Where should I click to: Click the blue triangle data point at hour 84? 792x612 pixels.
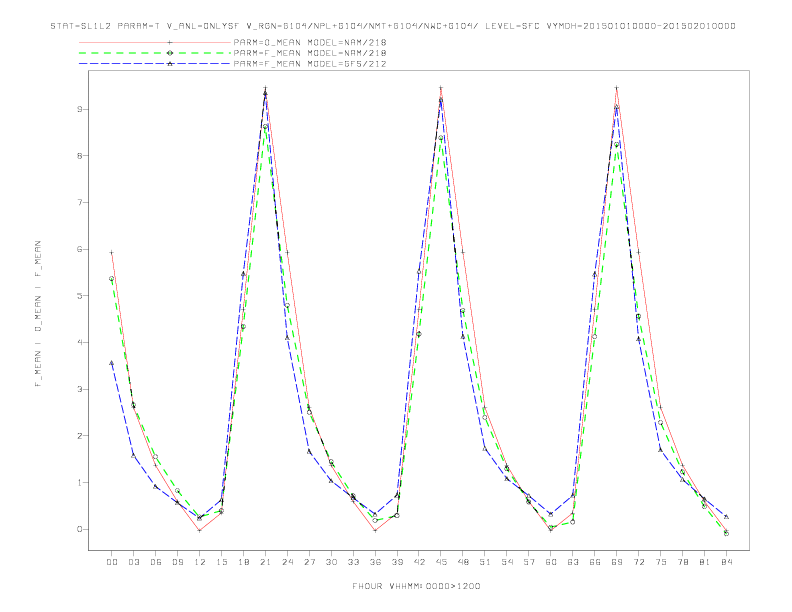[x=726, y=517]
